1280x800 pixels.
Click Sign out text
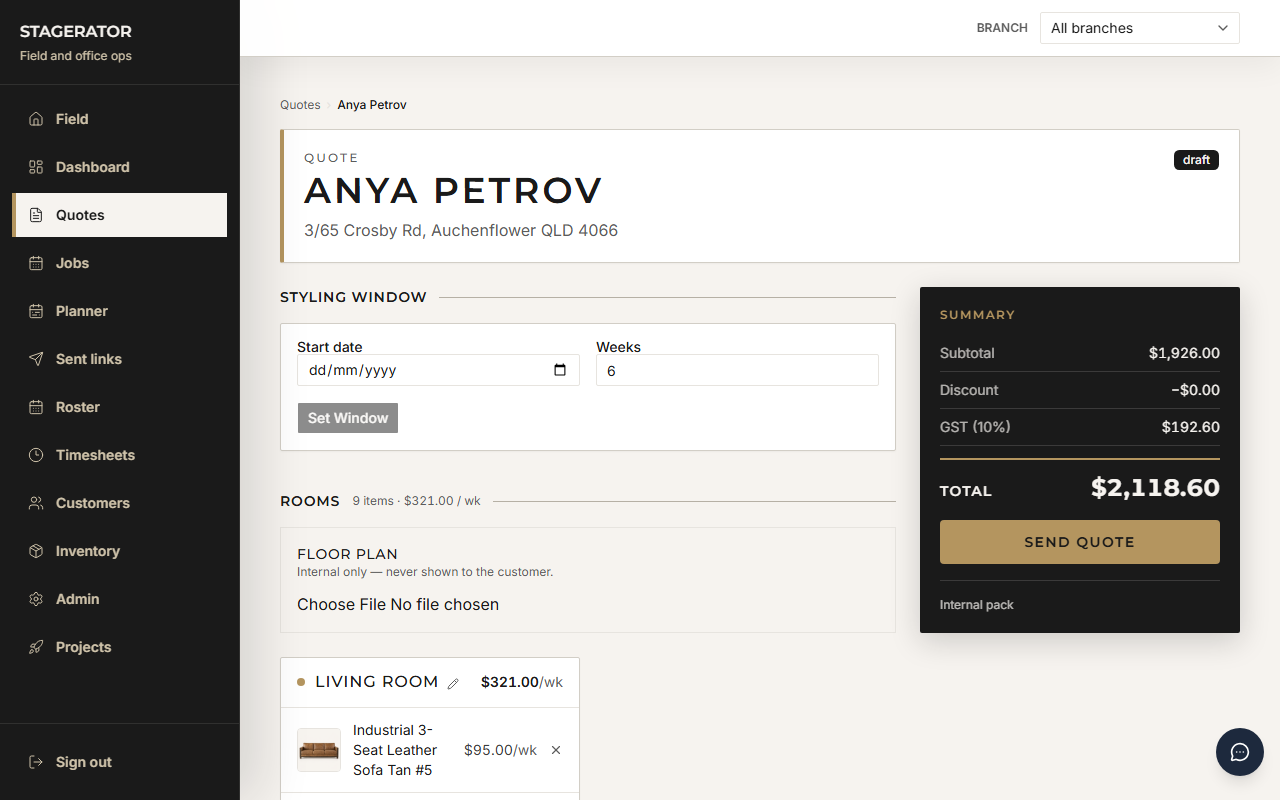(84, 762)
